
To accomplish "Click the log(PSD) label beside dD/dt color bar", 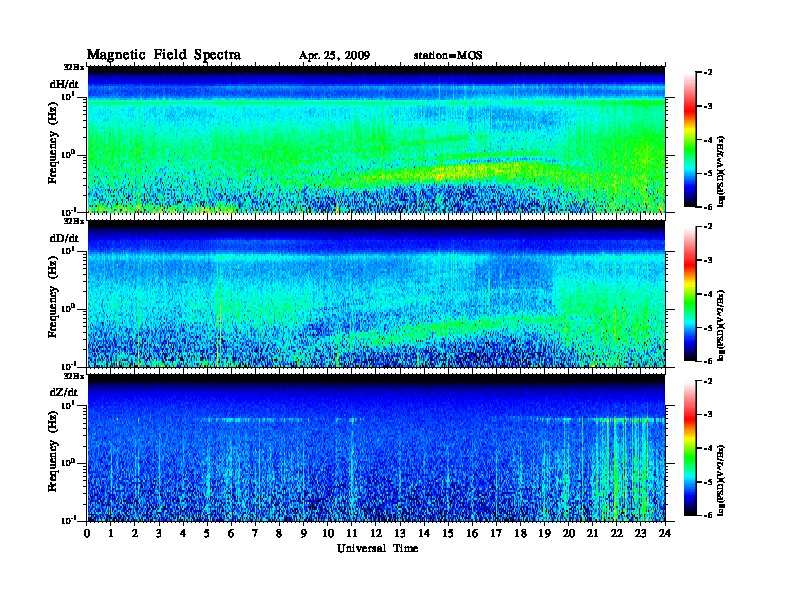I will click(x=721, y=325).
